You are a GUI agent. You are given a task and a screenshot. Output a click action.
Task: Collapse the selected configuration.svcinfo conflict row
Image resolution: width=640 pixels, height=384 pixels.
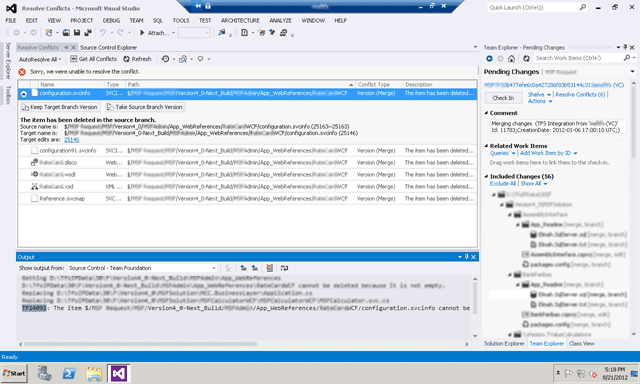(x=24, y=94)
